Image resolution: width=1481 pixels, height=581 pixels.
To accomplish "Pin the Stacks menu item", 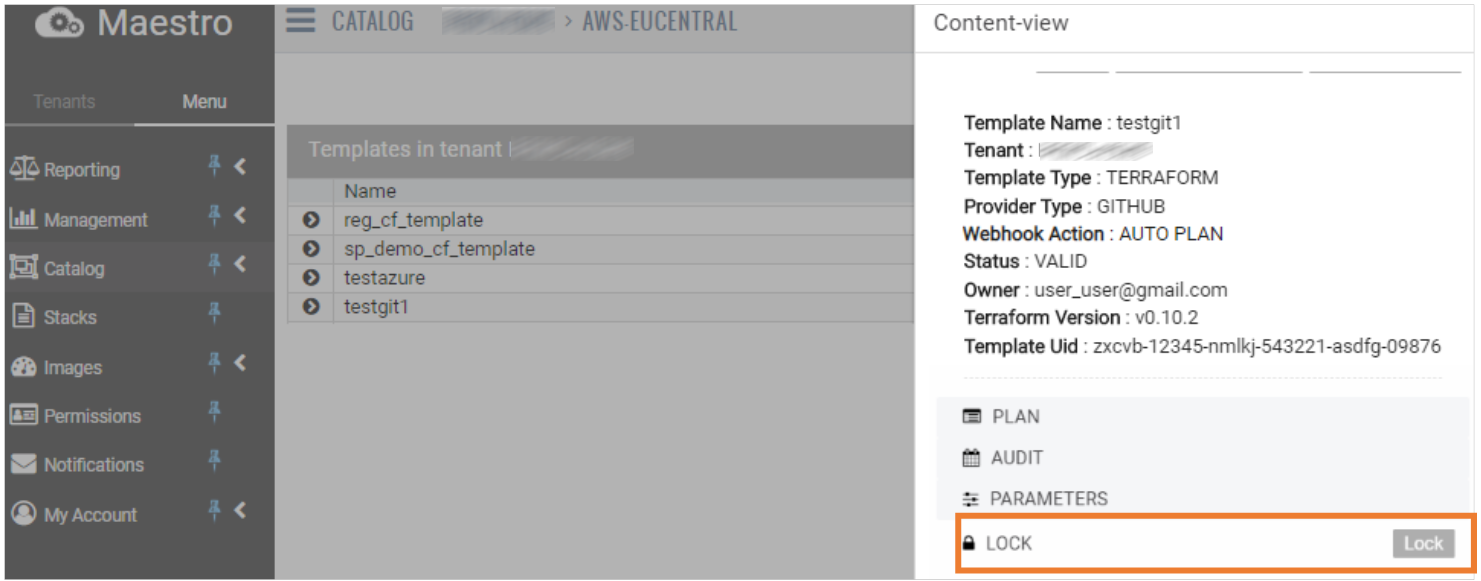I will [214, 314].
